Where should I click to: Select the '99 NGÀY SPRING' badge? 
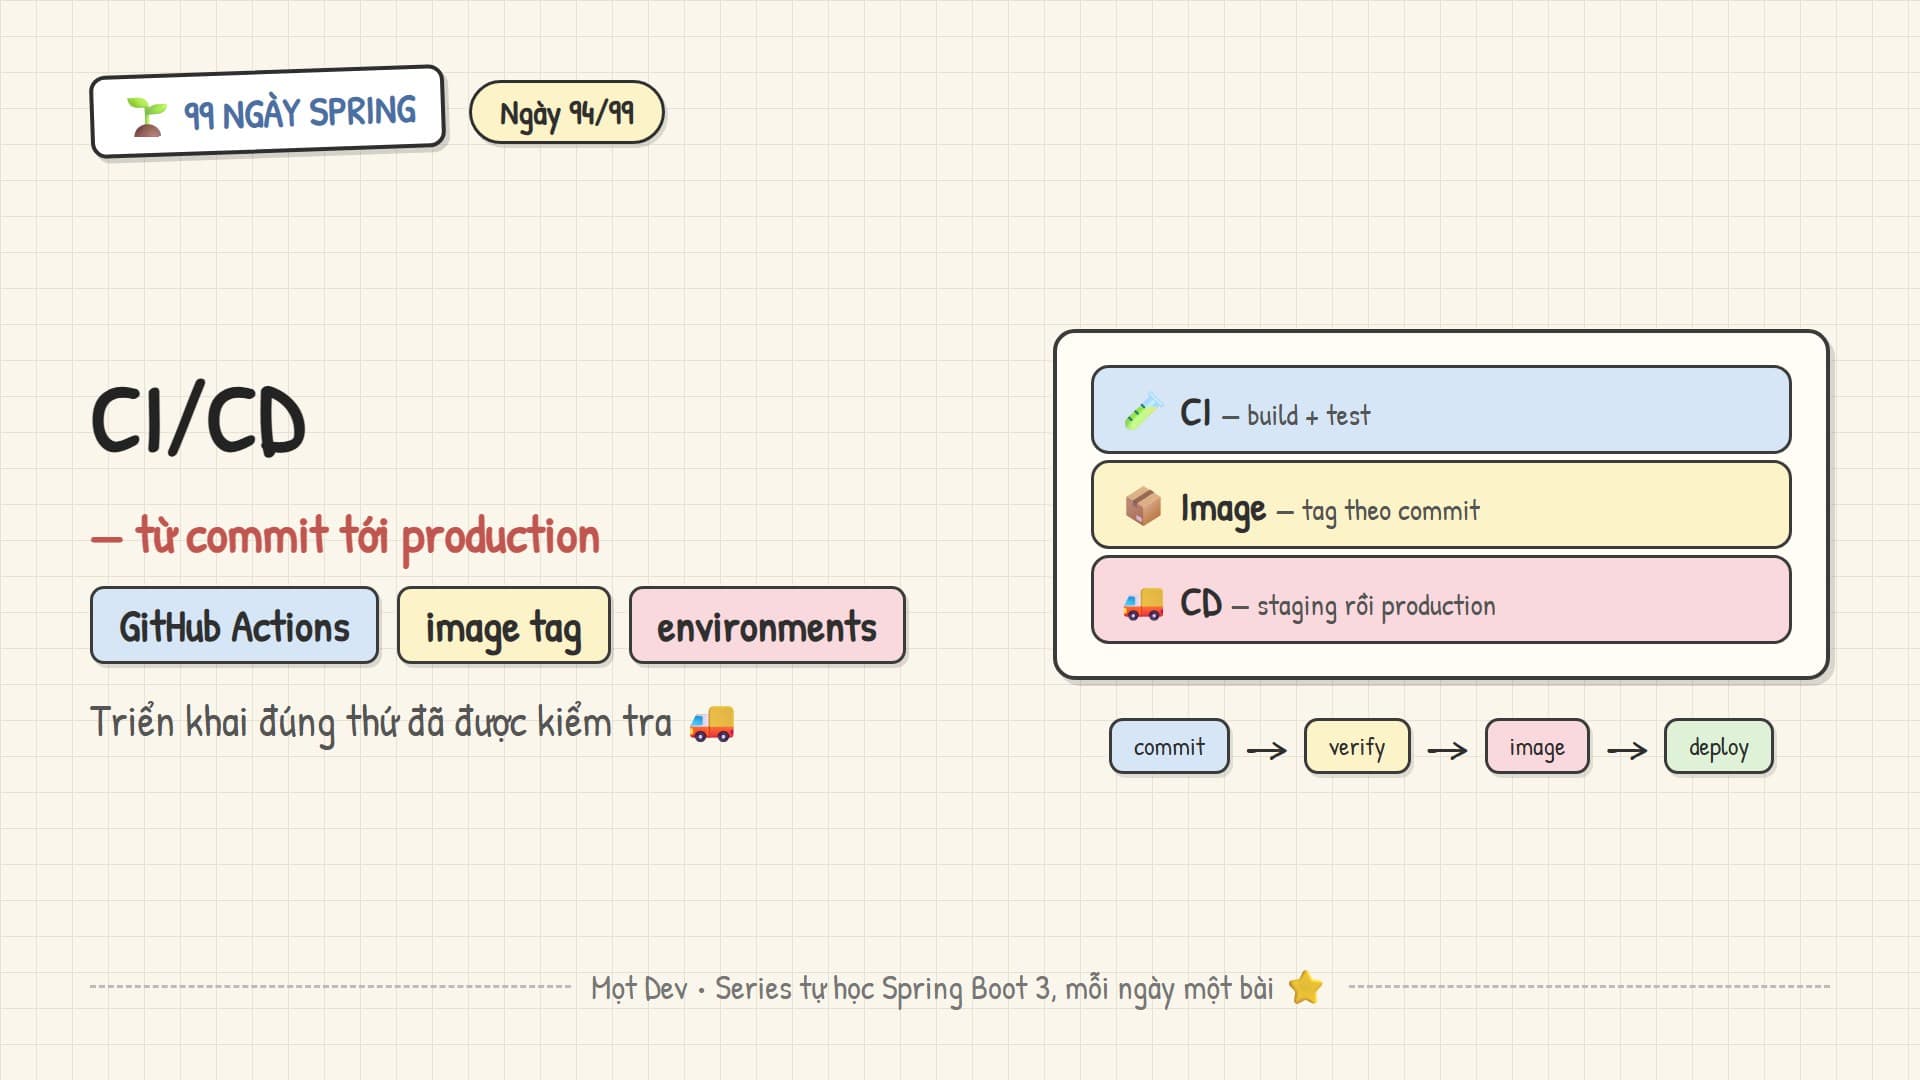(268, 112)
